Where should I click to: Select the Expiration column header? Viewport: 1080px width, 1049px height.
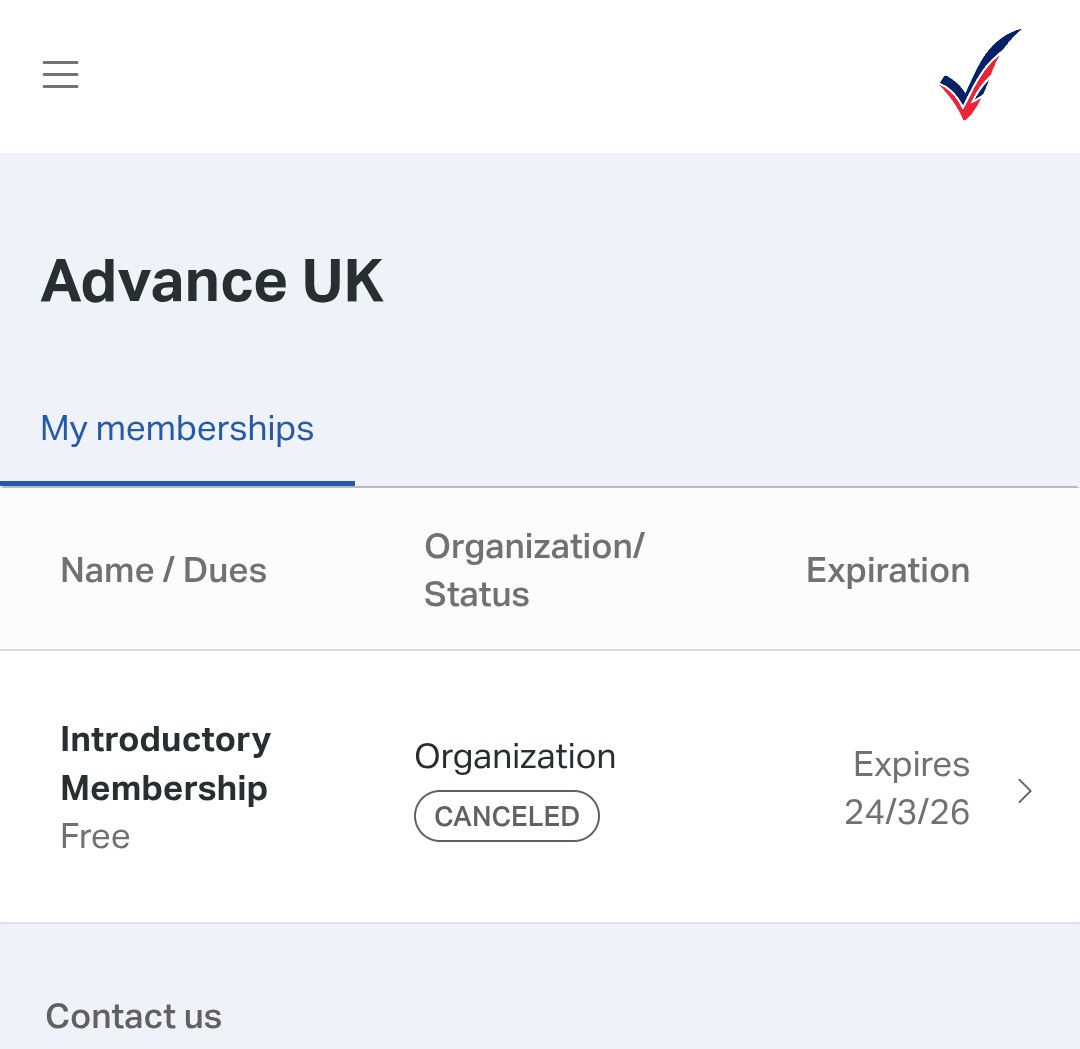pos(887,570)
